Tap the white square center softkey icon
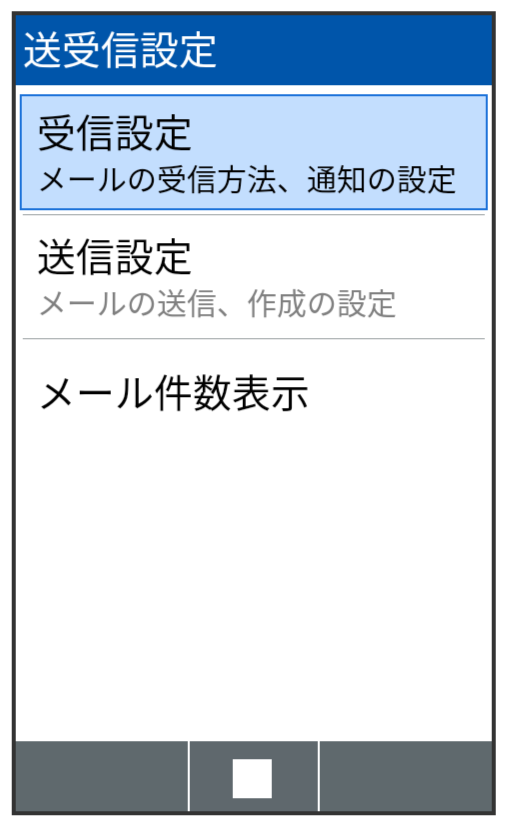Image resolution: width=507 pixels, height=826 pixels. [252, 778]
